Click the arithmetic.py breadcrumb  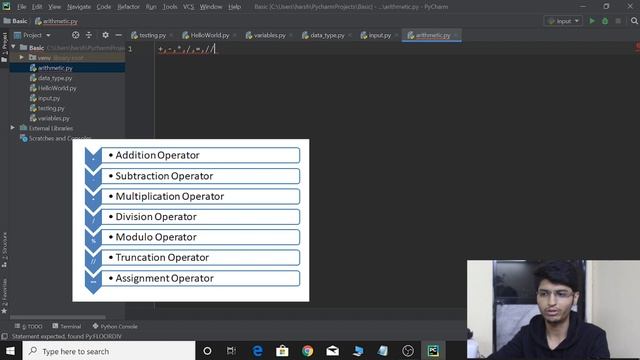coord(56,21)
